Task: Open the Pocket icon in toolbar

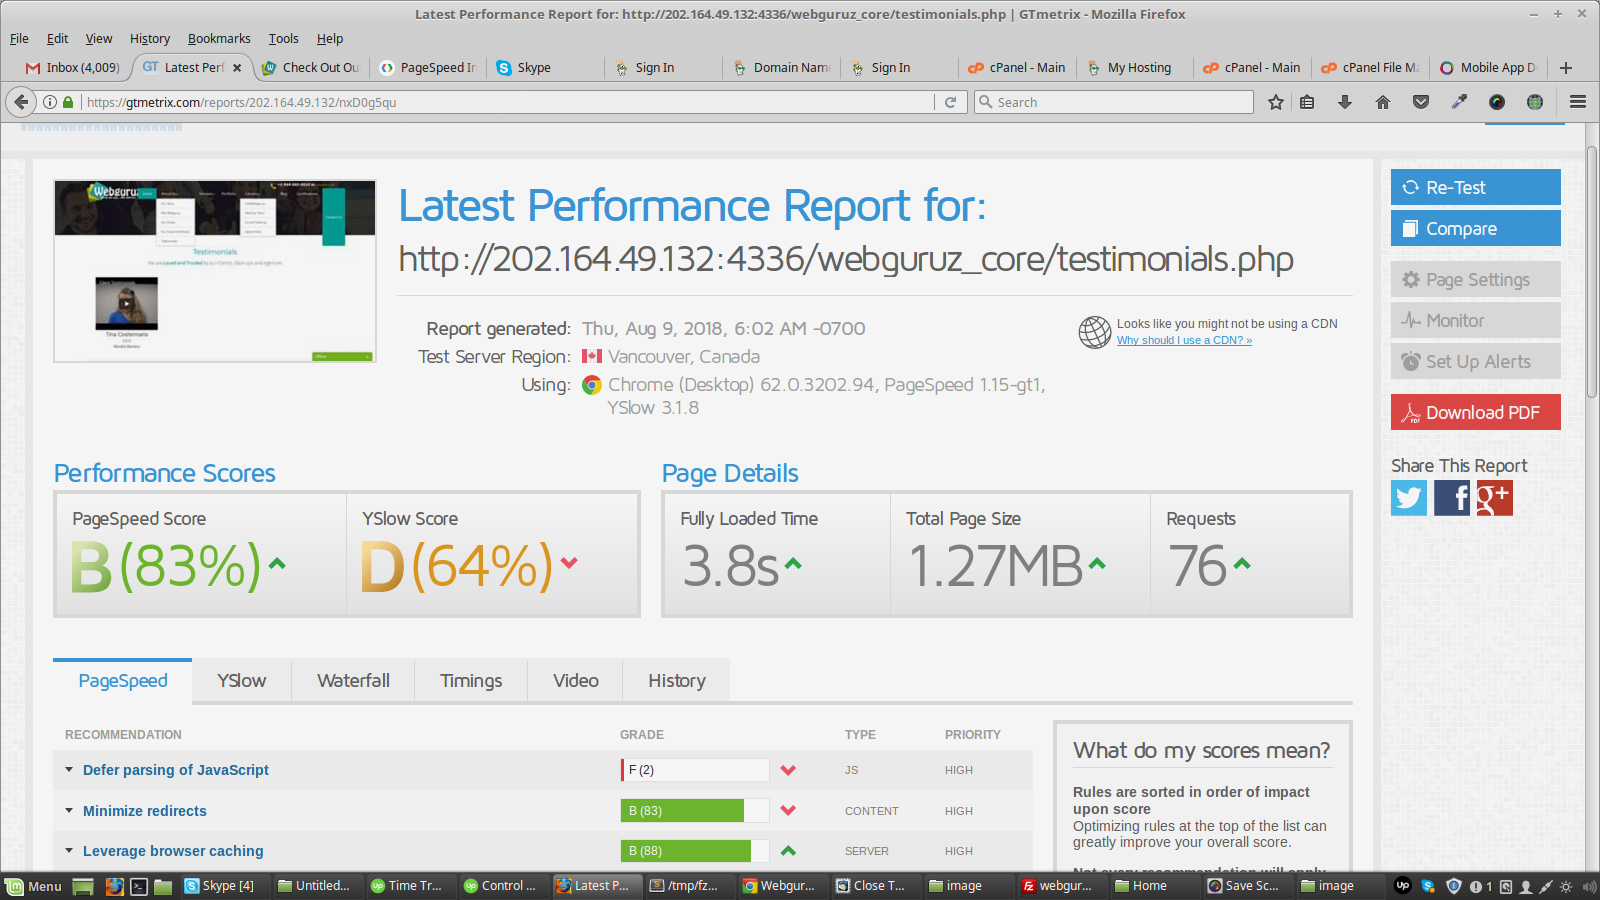Action: pyautogui.click(x=1421, y=102)
